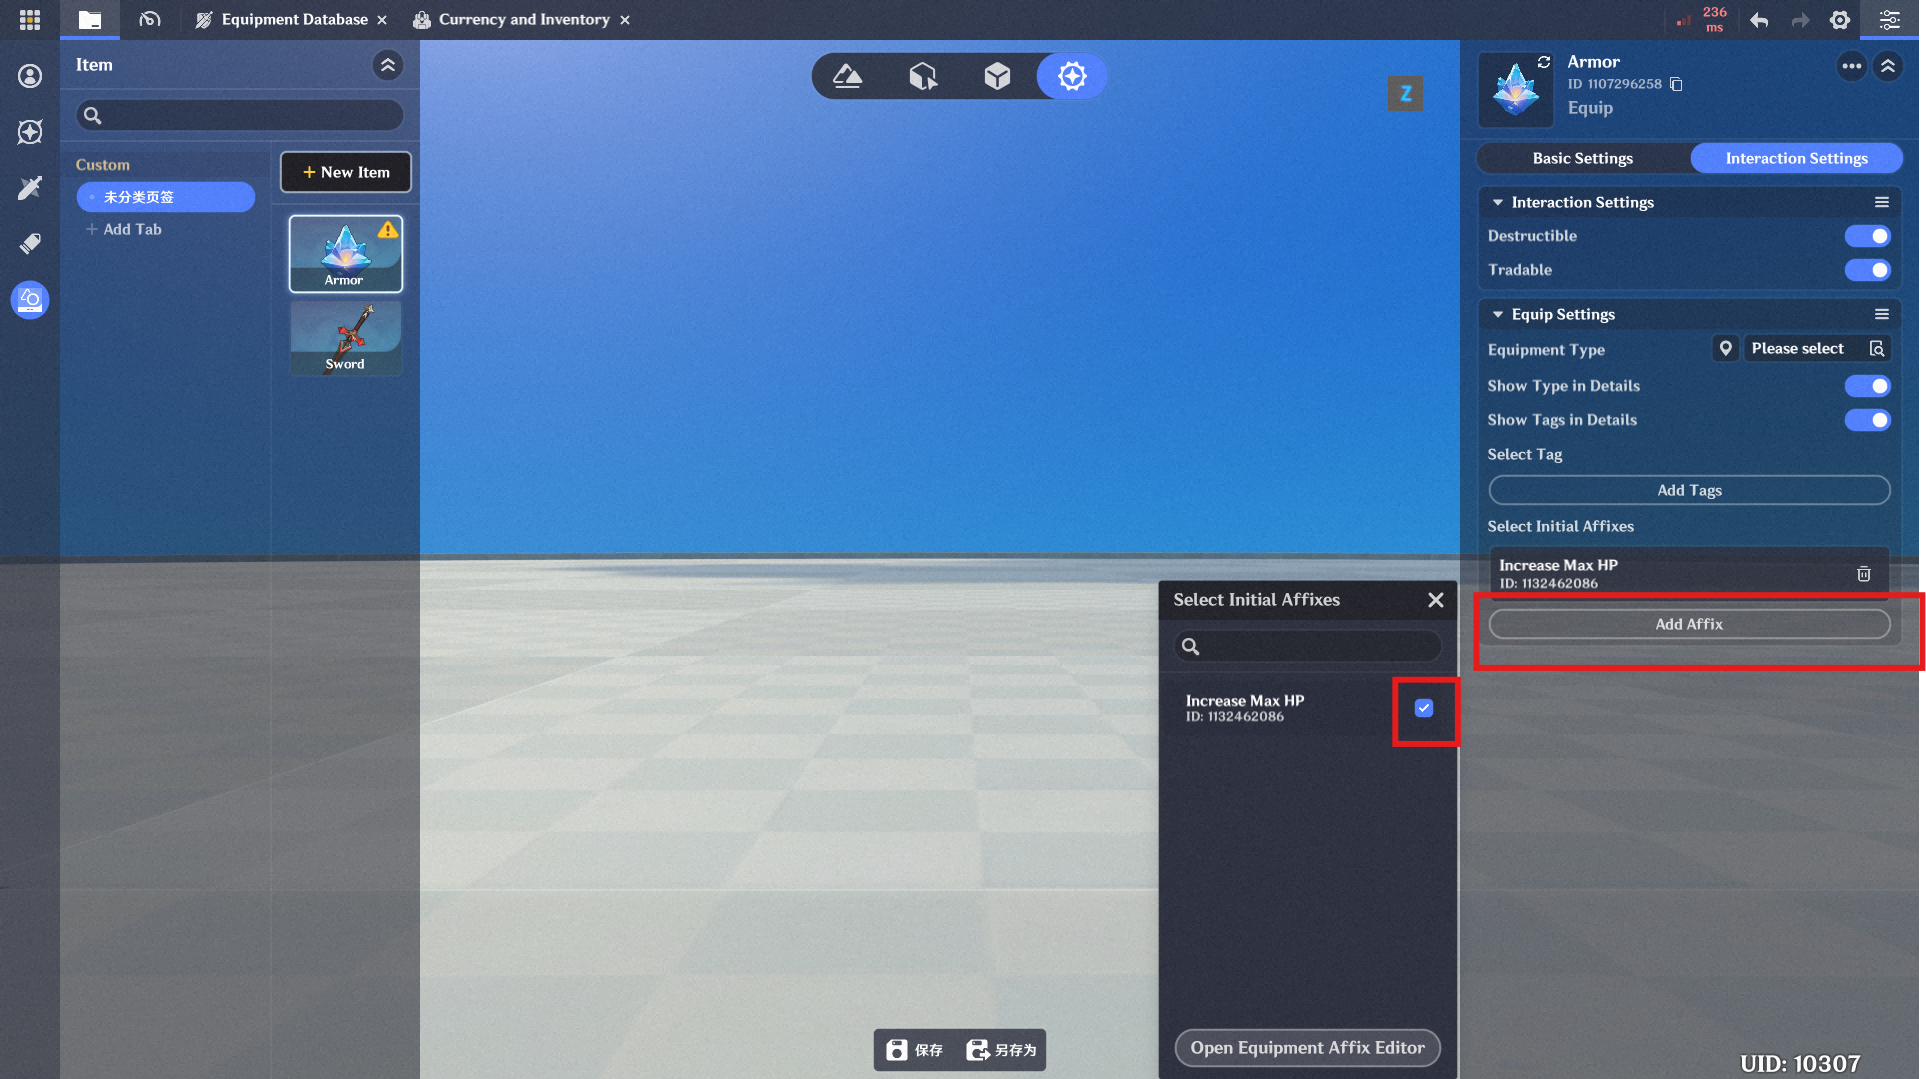The height and width of the screenshot is (1079, 1926).
Task: Select the Sword item thumbnail
Action: [x=346, y=338]
